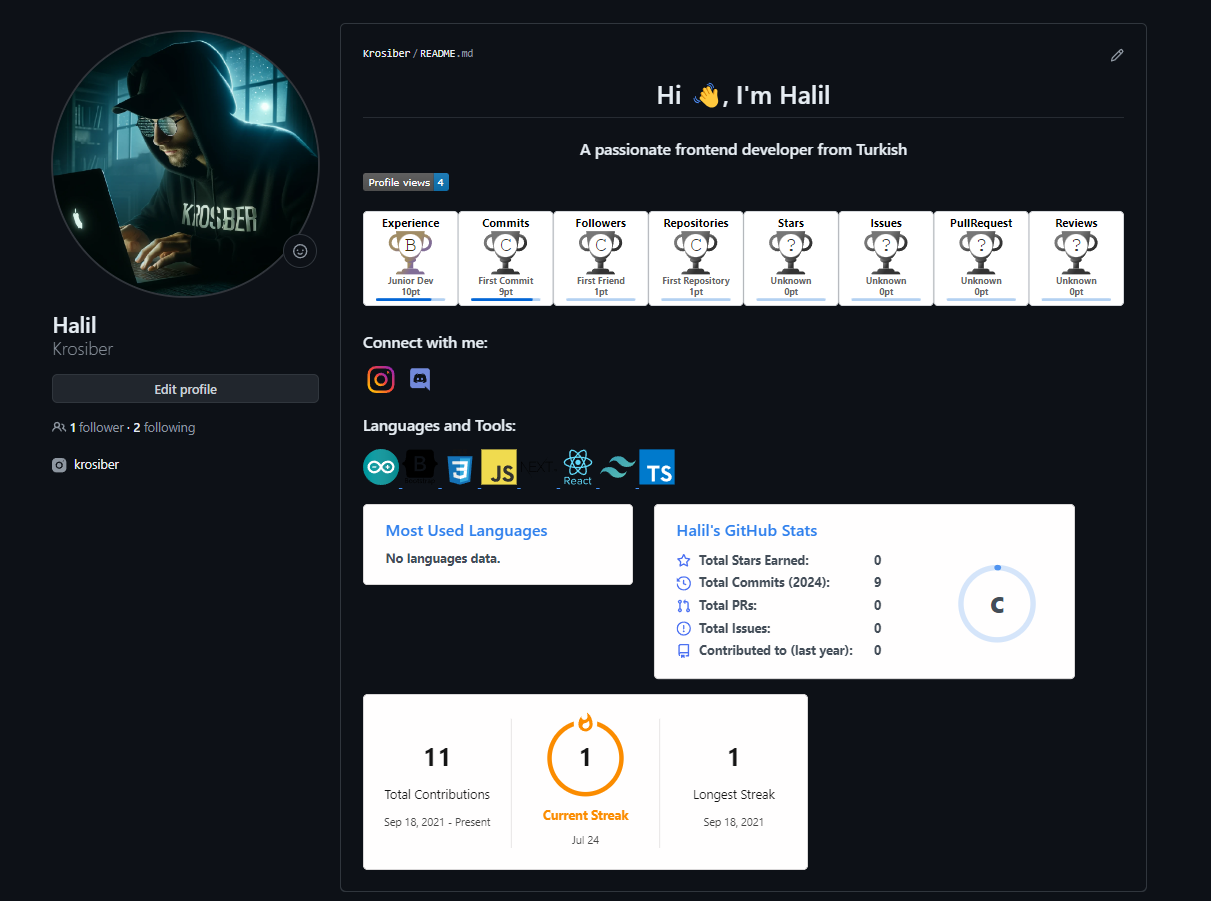The width and height of the screenshot is (1211, 901).
Task: Click the Profile views badge
Action: (406, 182)
